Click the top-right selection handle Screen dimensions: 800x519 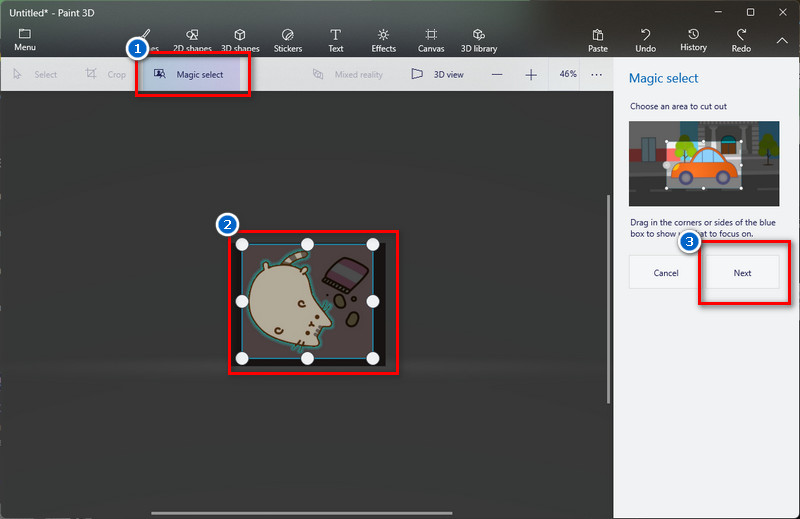coord(373,244)
